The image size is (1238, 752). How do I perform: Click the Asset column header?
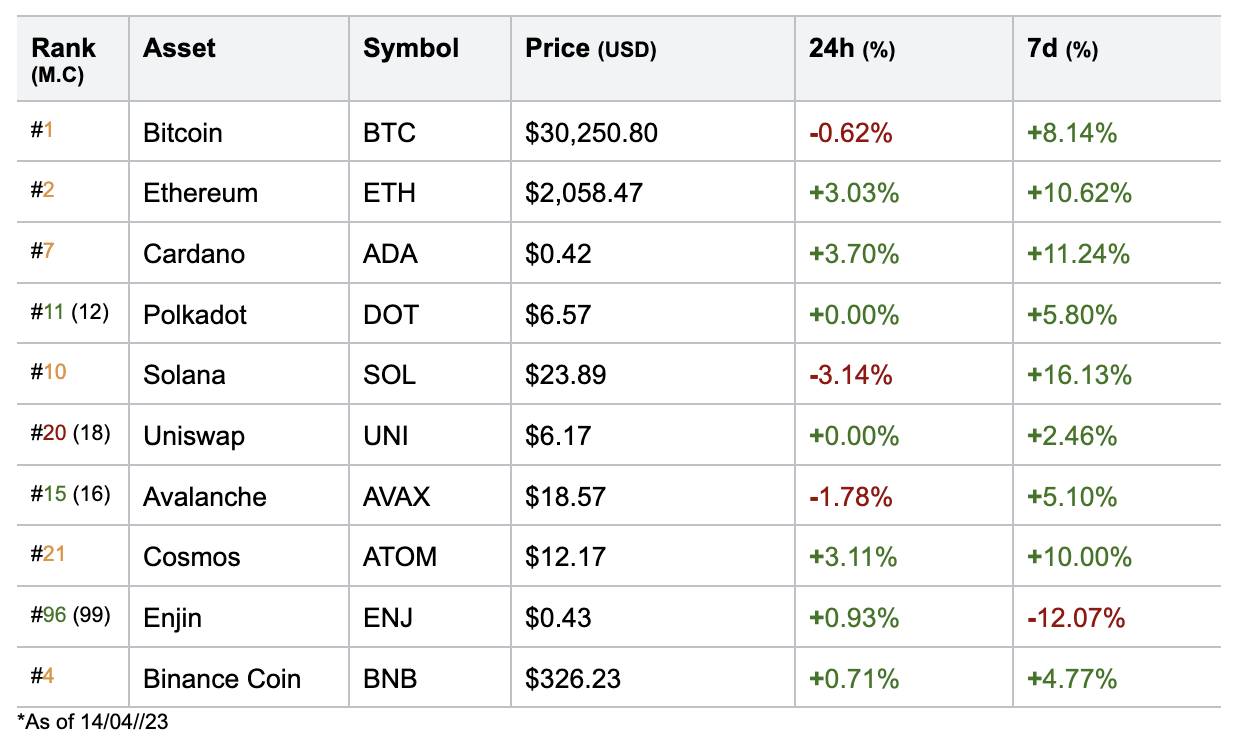coord(180,48)
